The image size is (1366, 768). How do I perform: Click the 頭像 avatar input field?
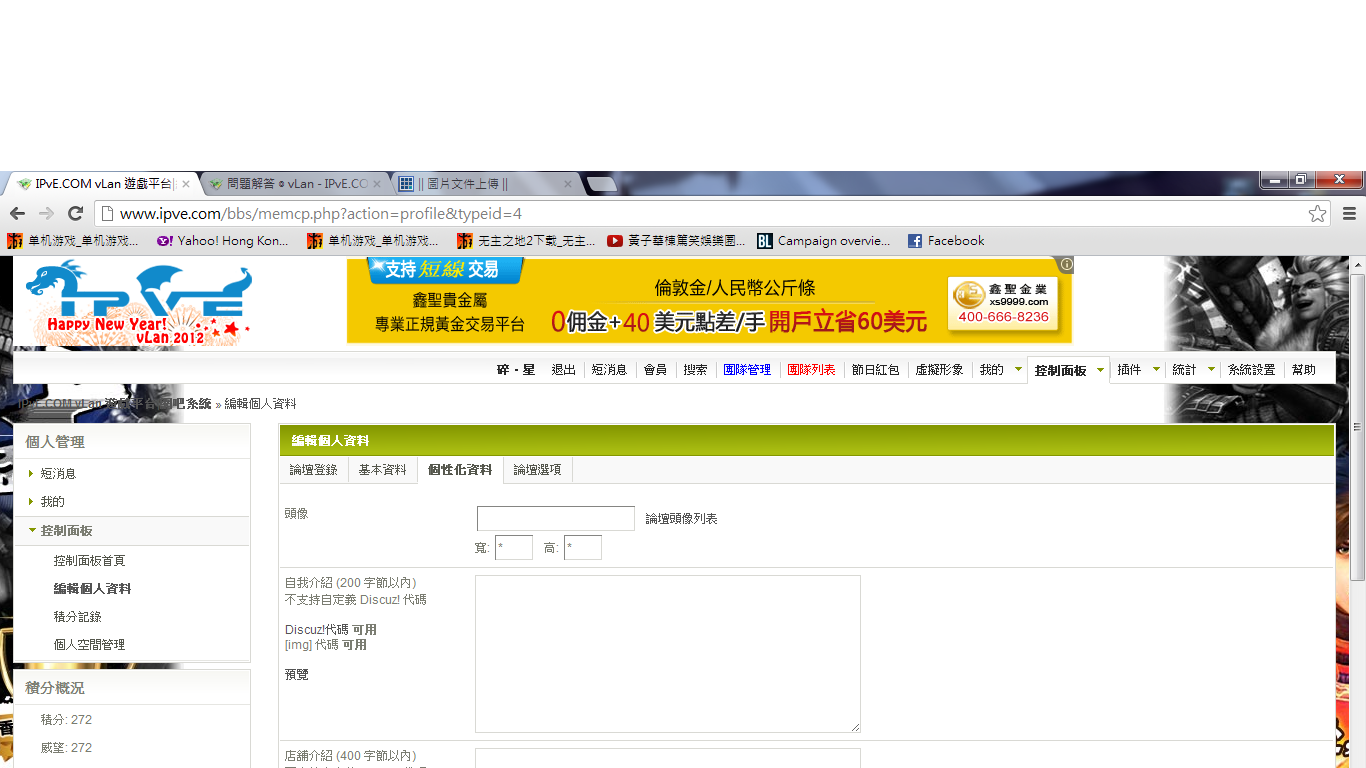pyautogui.click(x=555, y=518)
